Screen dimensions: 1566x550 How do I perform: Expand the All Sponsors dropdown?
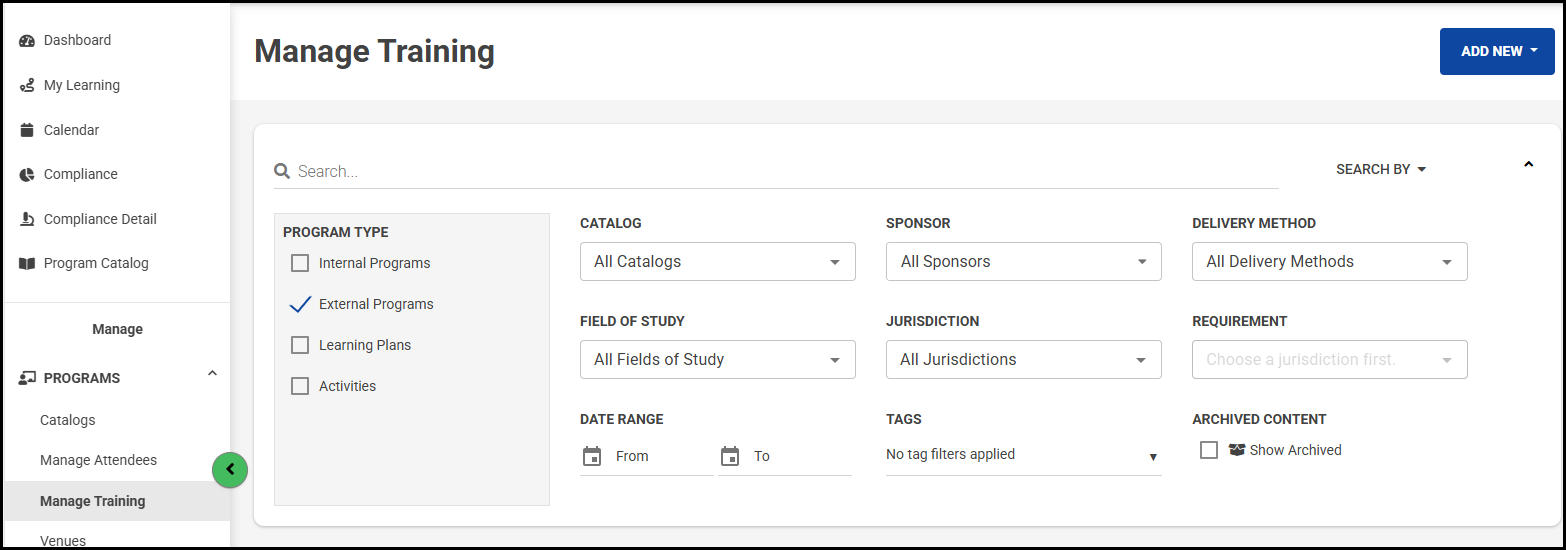(1023, 262)
